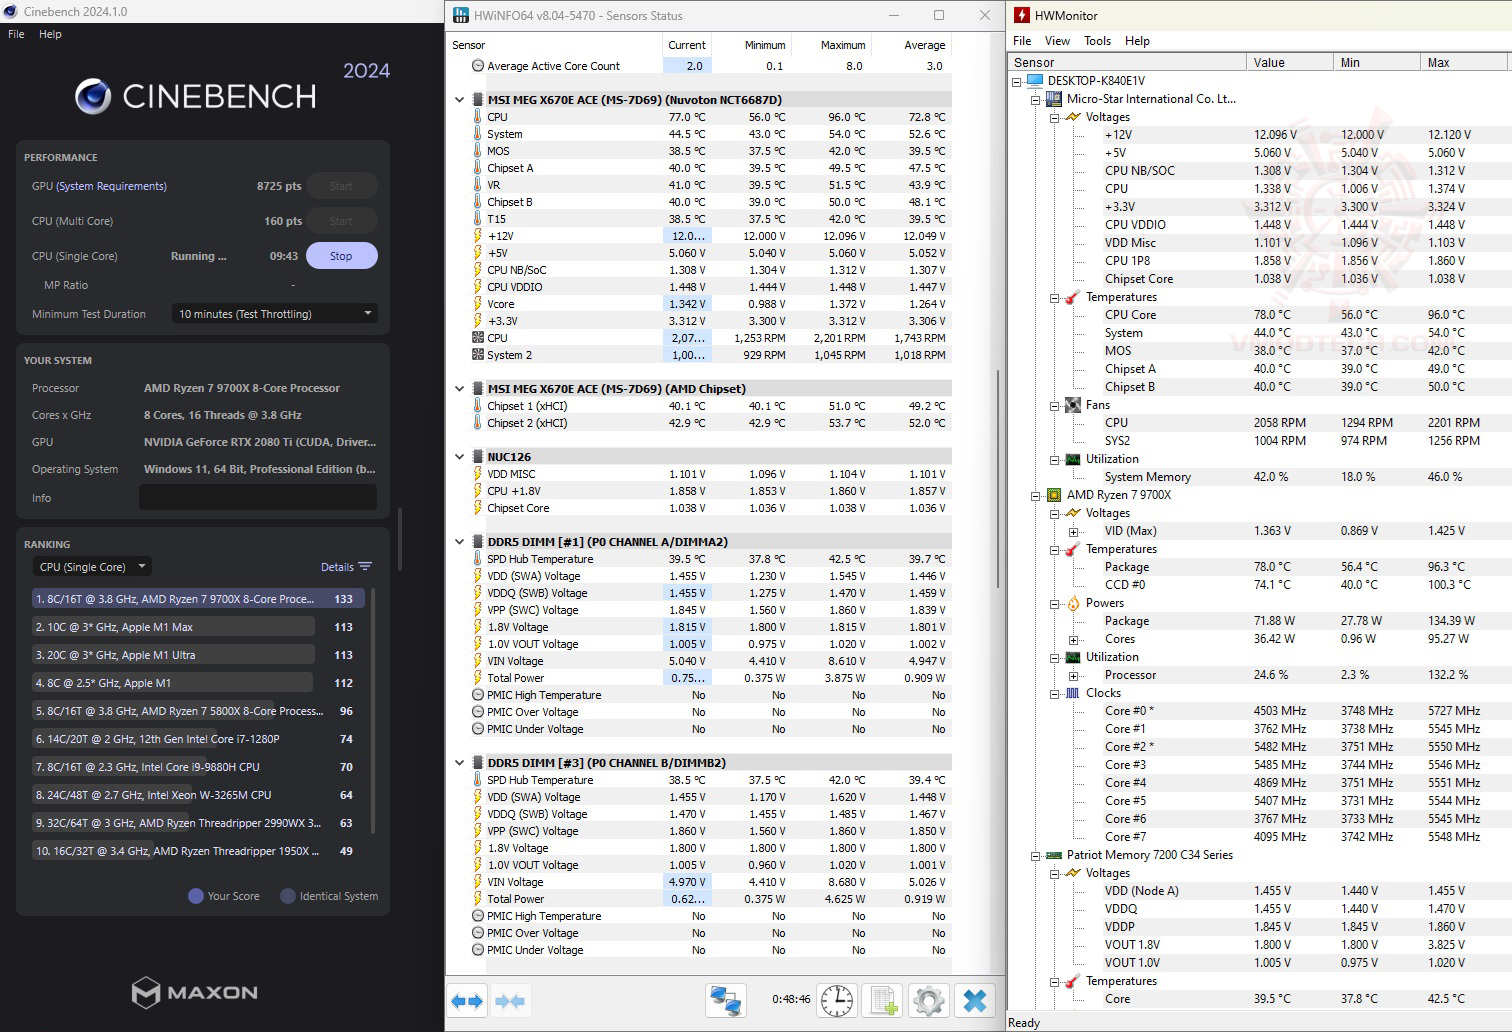Click the blue X close-sensors icon in HWiNFO toolbar

click(975, 1000)
